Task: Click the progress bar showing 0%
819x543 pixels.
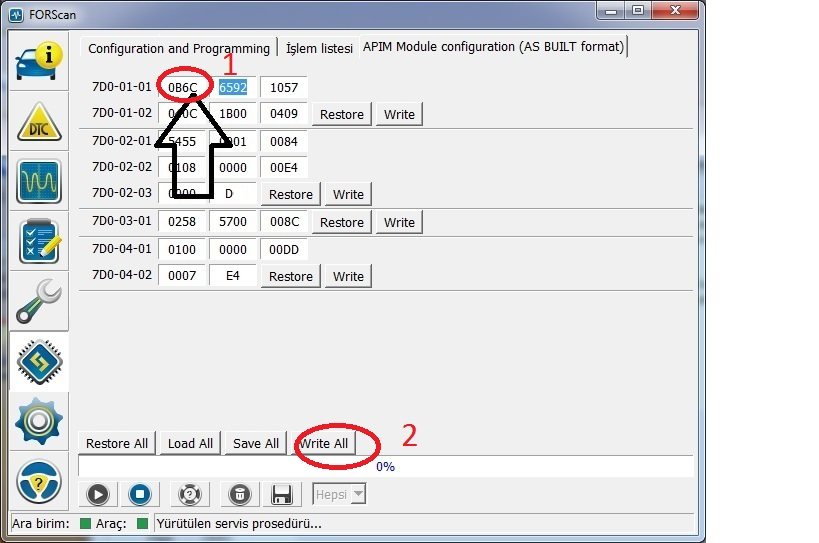Action: click(x=385, y=466)
